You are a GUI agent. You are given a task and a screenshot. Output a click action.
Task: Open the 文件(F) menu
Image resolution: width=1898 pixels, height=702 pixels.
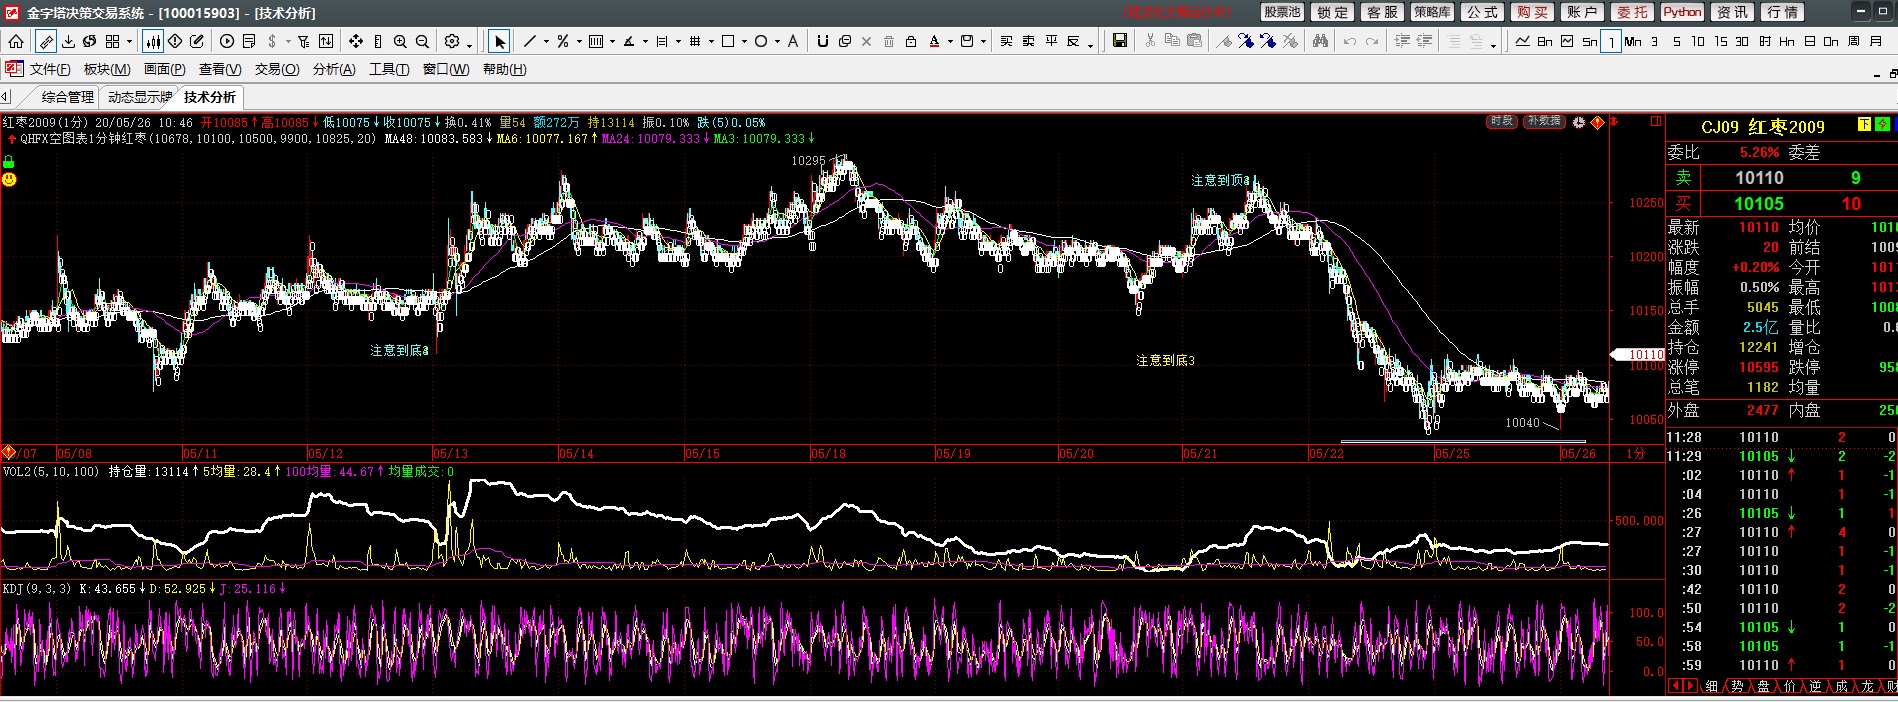(50, 69)
